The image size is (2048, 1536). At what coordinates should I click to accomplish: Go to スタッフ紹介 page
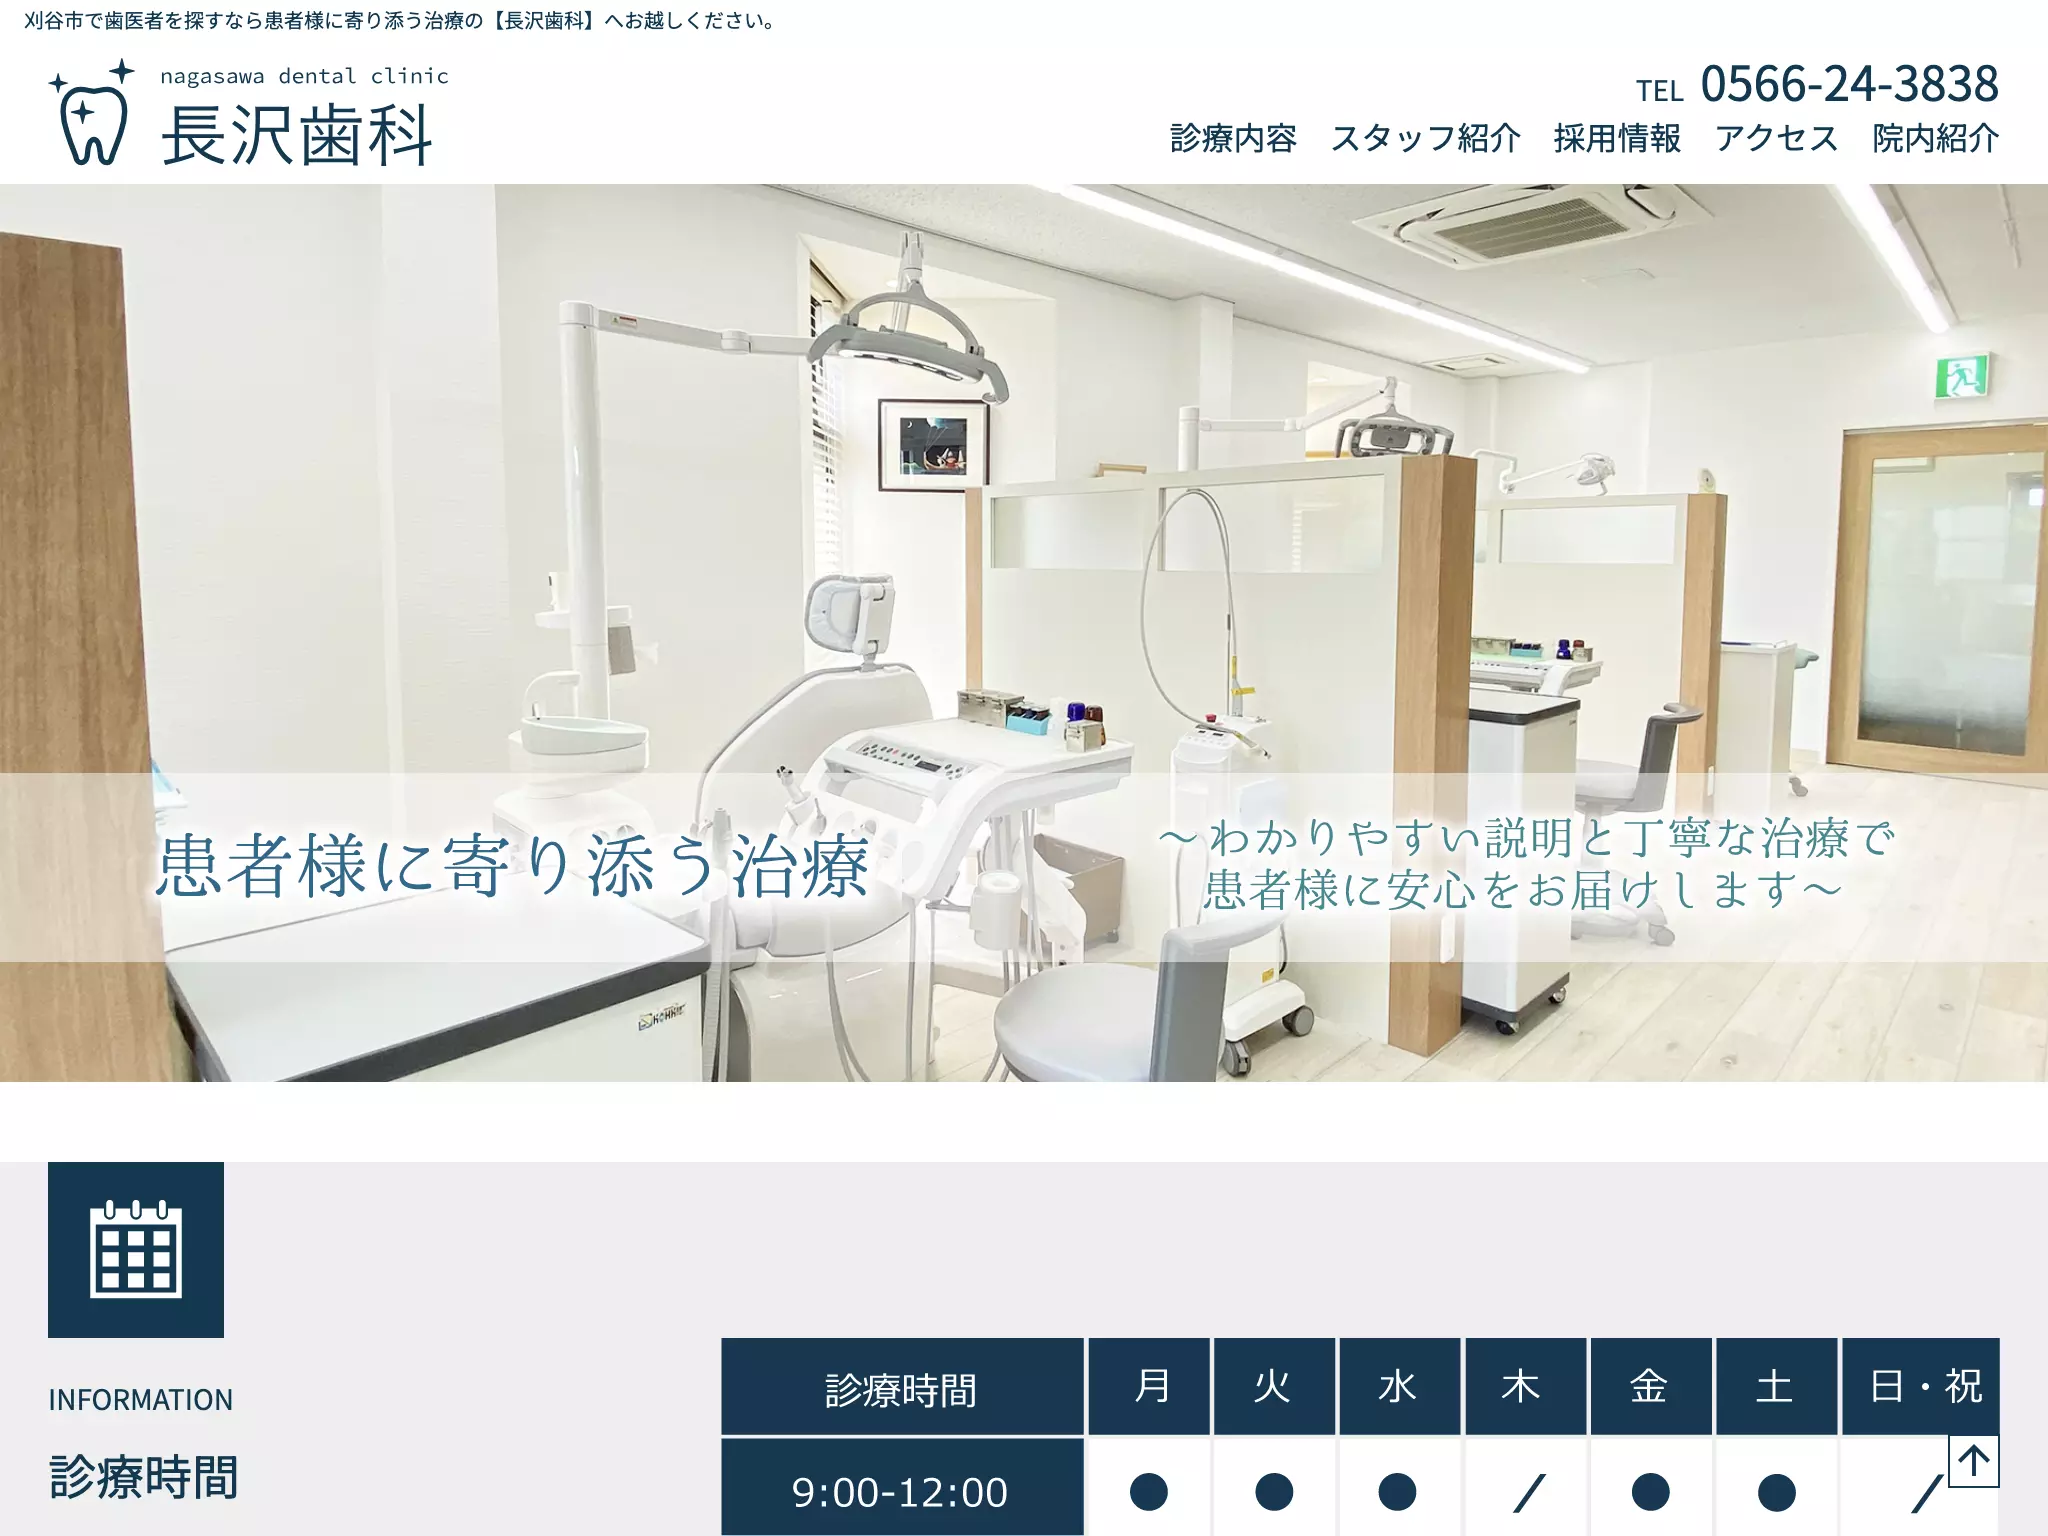(x=1425, y=138)
